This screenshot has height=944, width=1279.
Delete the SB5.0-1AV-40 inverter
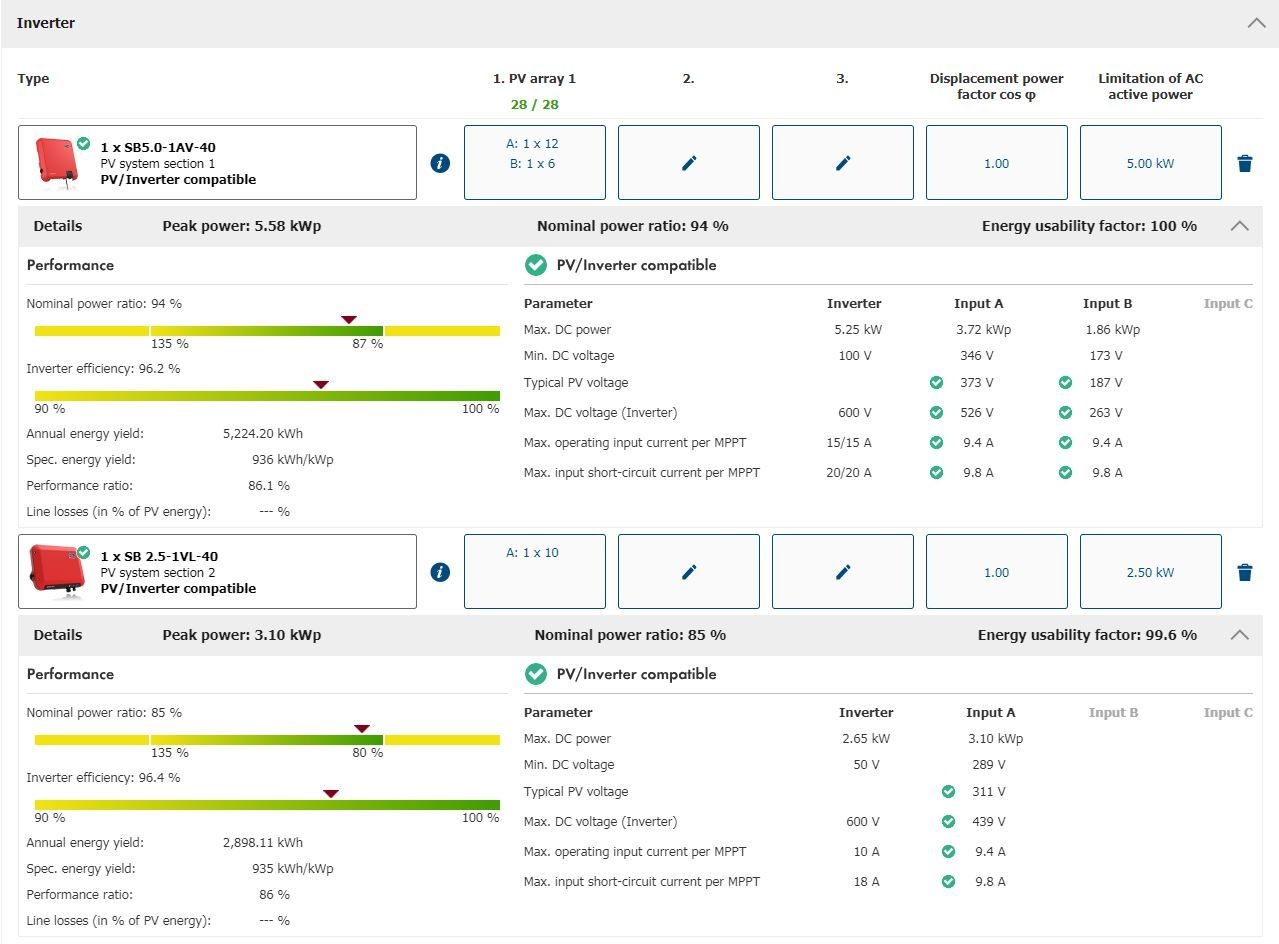[x=1245, y=163]
